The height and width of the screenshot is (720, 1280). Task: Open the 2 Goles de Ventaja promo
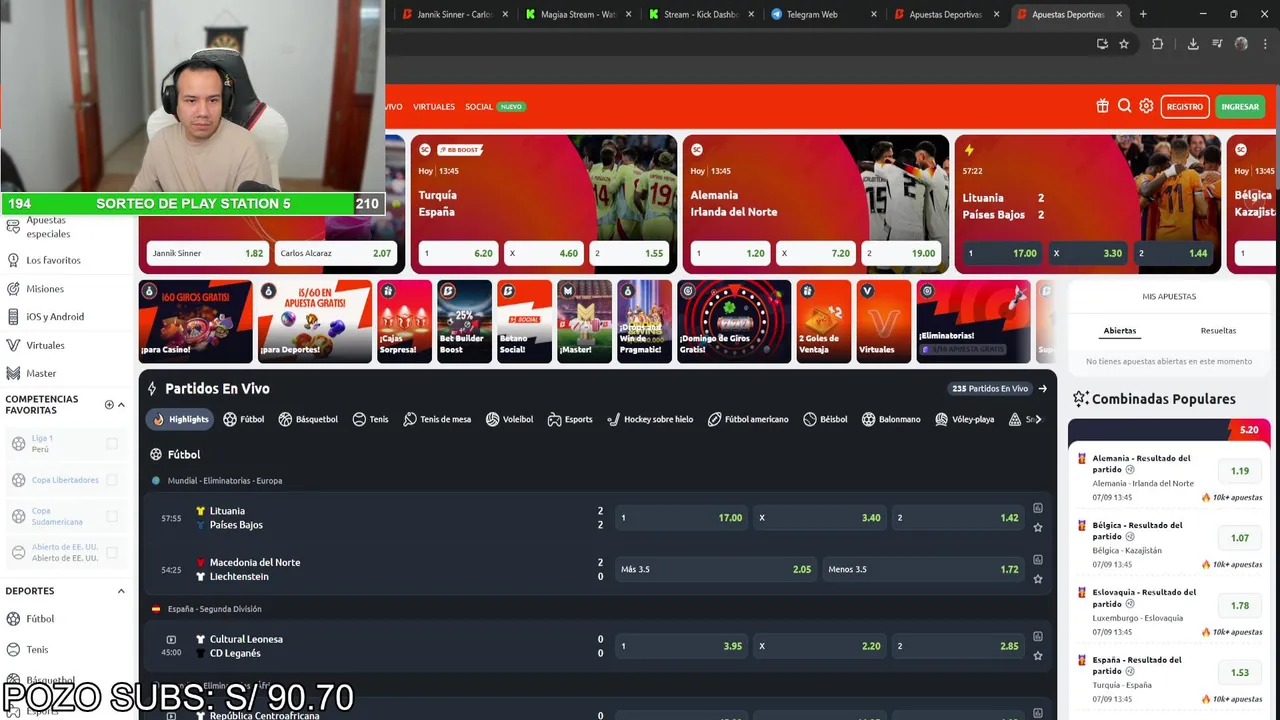[x=824, y=321]
